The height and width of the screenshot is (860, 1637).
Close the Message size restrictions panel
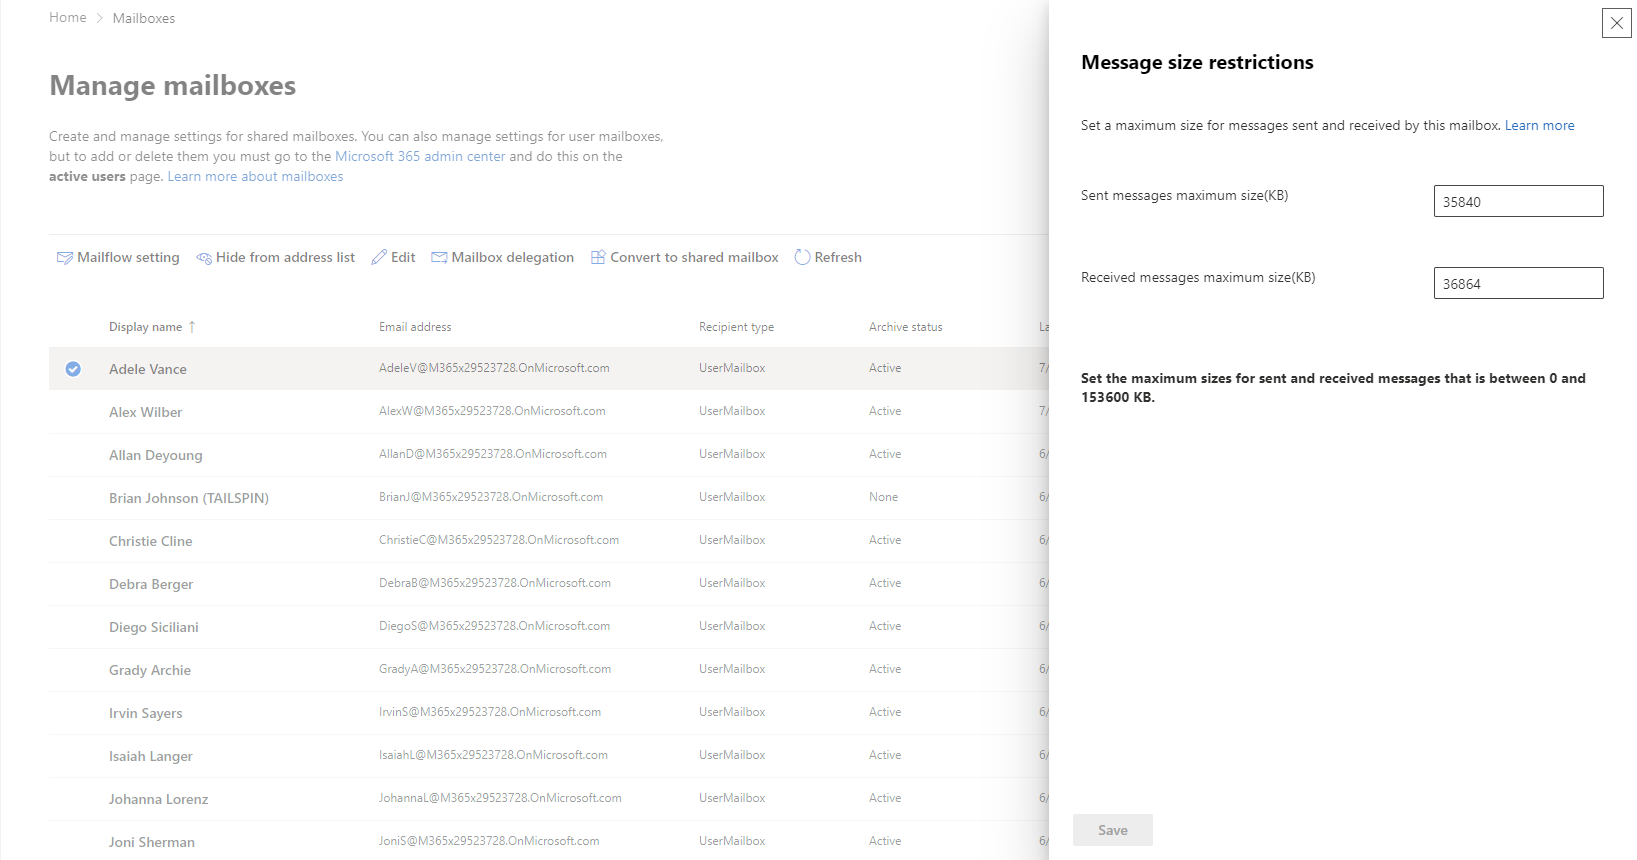click(x=1616, y=23)
